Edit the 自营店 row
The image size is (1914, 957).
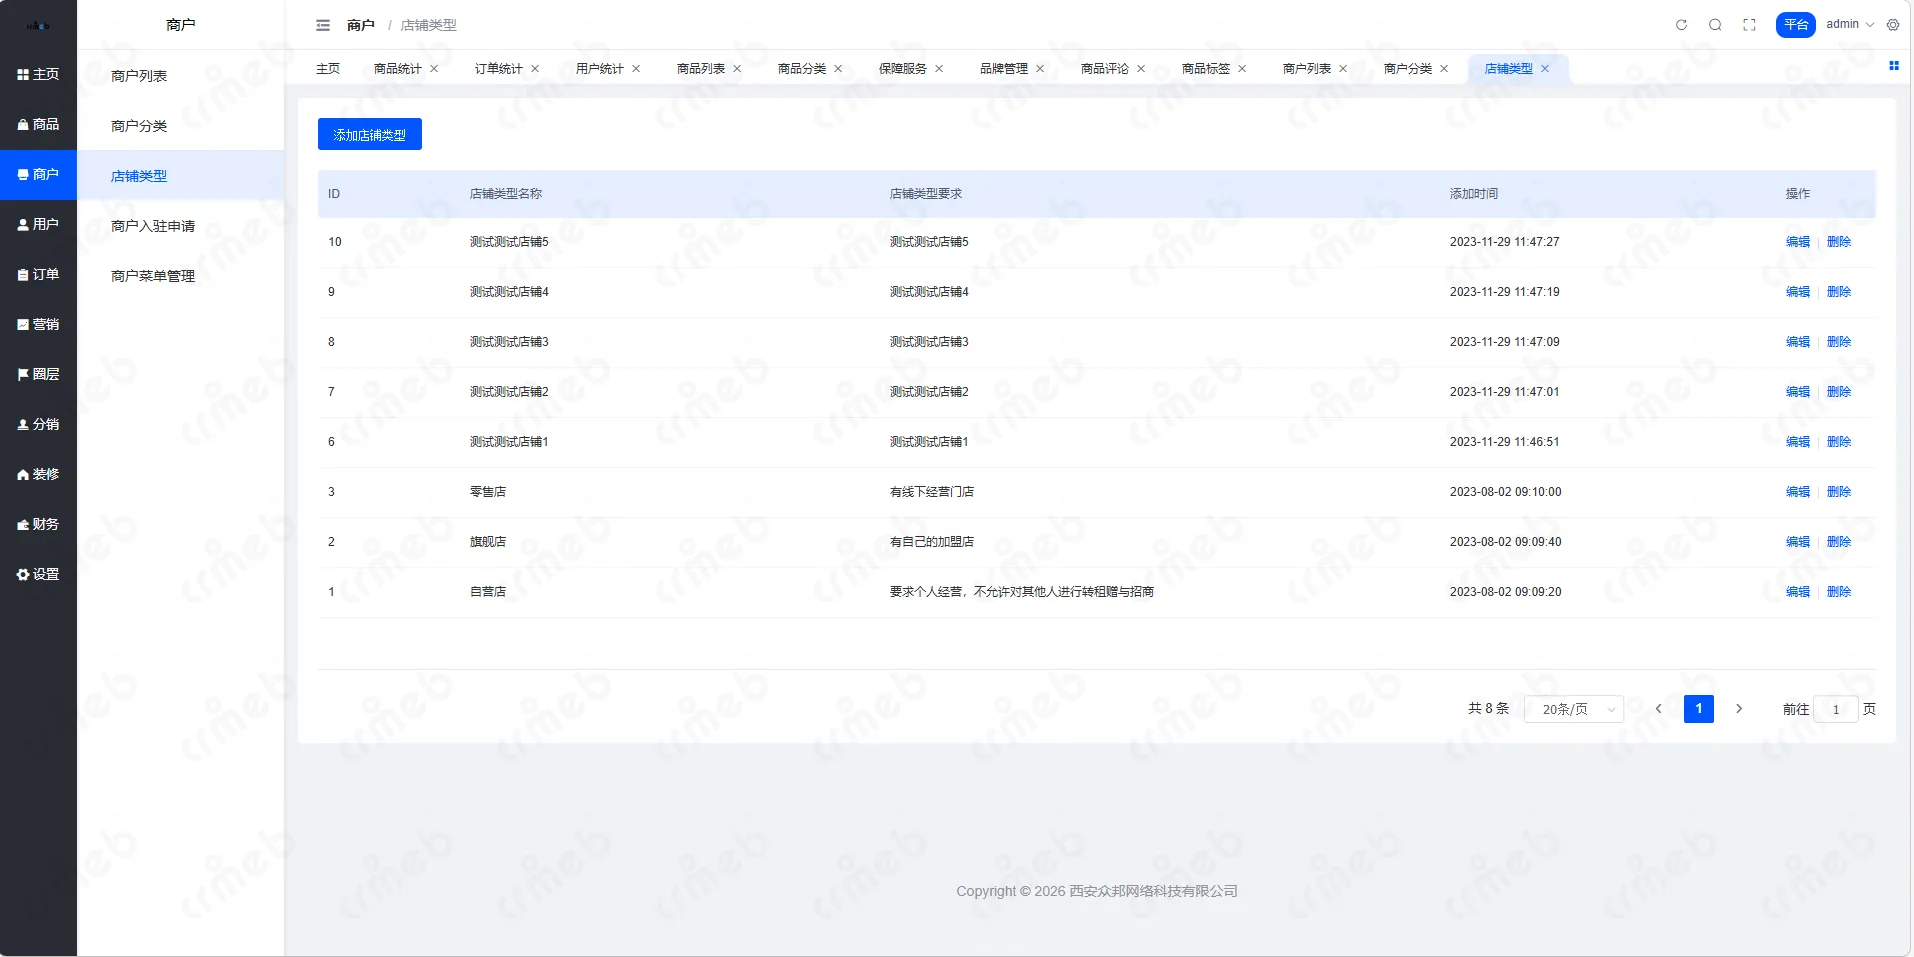click(1798, 592)
